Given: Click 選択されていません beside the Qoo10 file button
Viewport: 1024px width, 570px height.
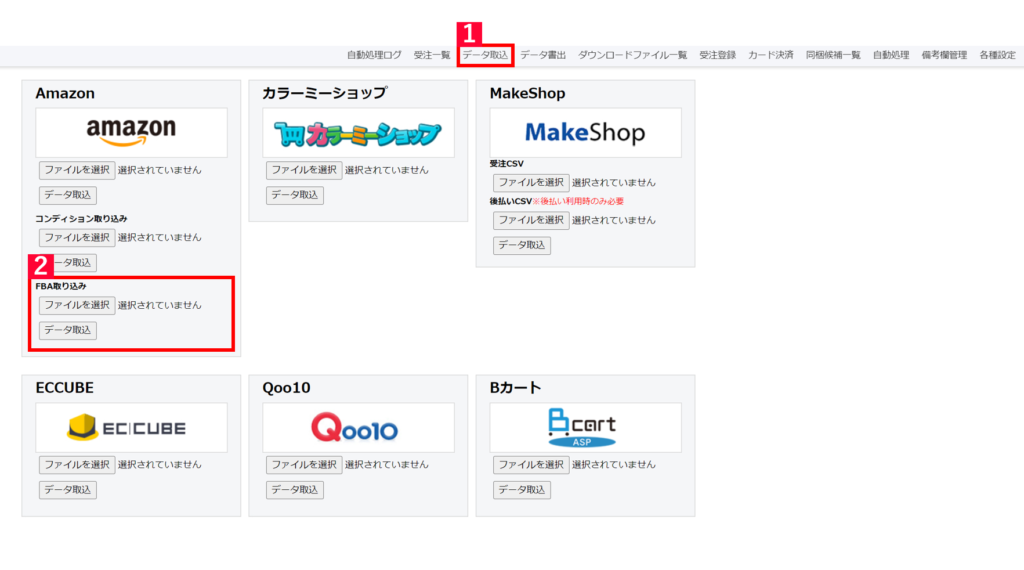Looking at the screenshot, I should click(387, 465).
